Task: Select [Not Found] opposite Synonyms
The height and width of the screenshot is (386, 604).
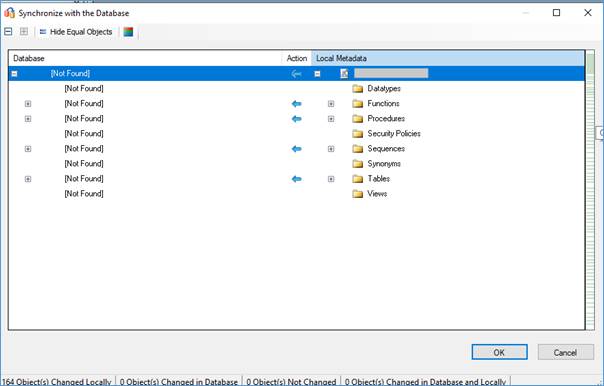Action: click(x=84, y=164)
